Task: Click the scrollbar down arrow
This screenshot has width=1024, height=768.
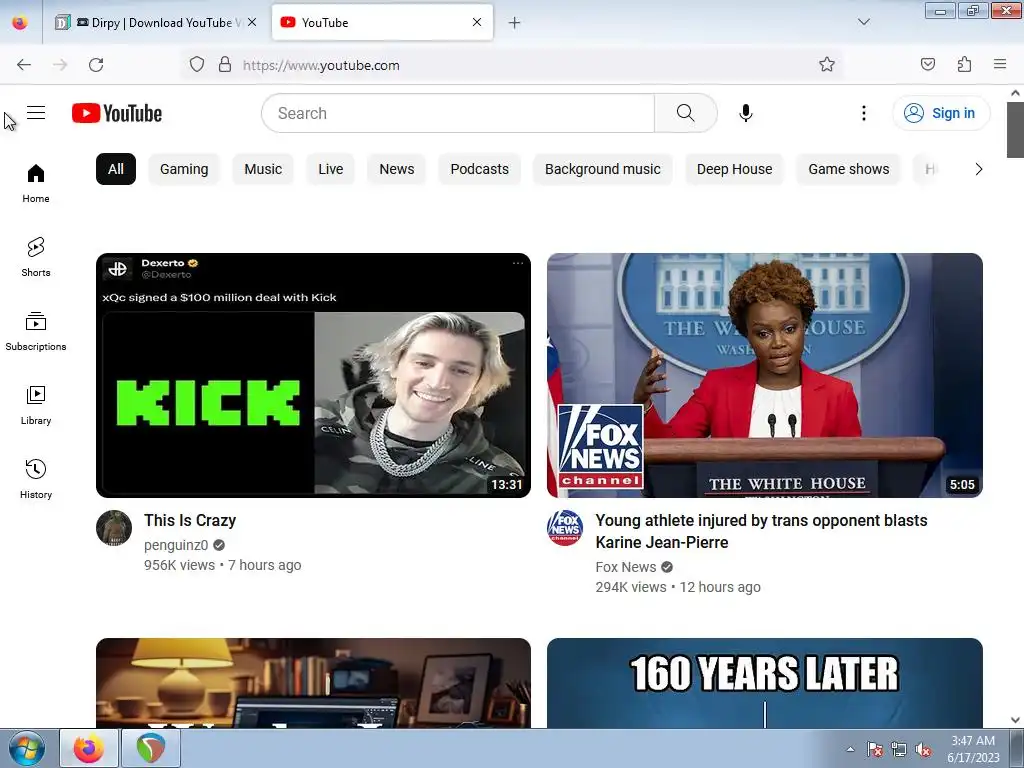Action: 1015,720
